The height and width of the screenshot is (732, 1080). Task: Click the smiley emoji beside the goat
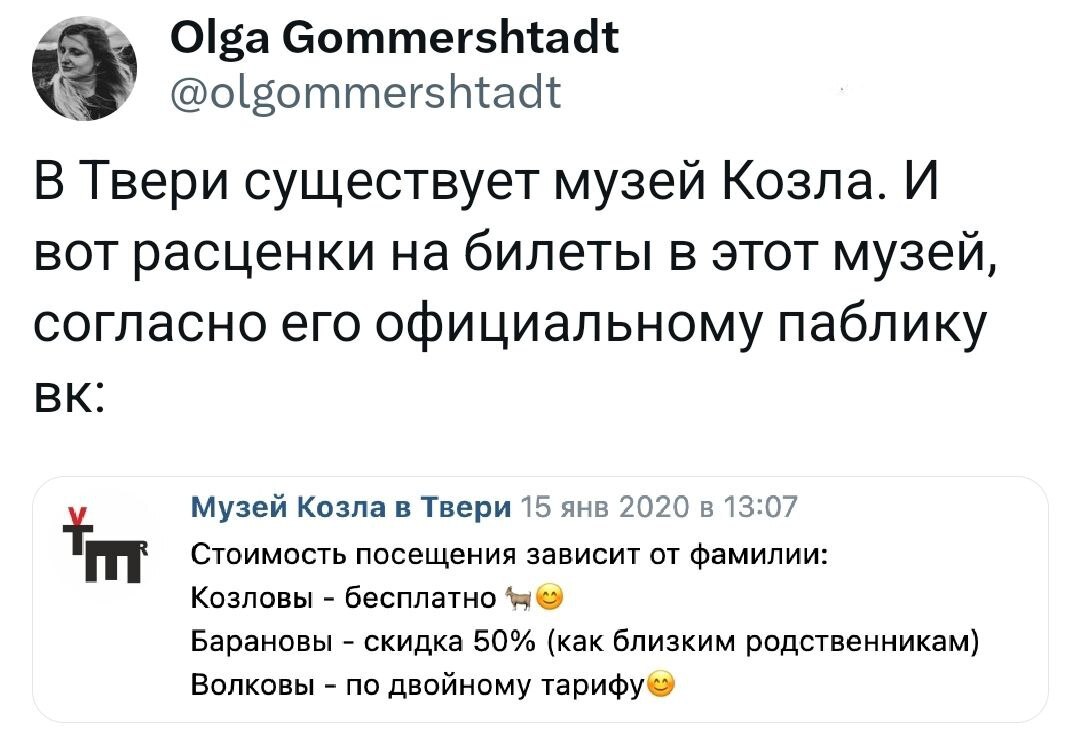(x=548, y=598)
